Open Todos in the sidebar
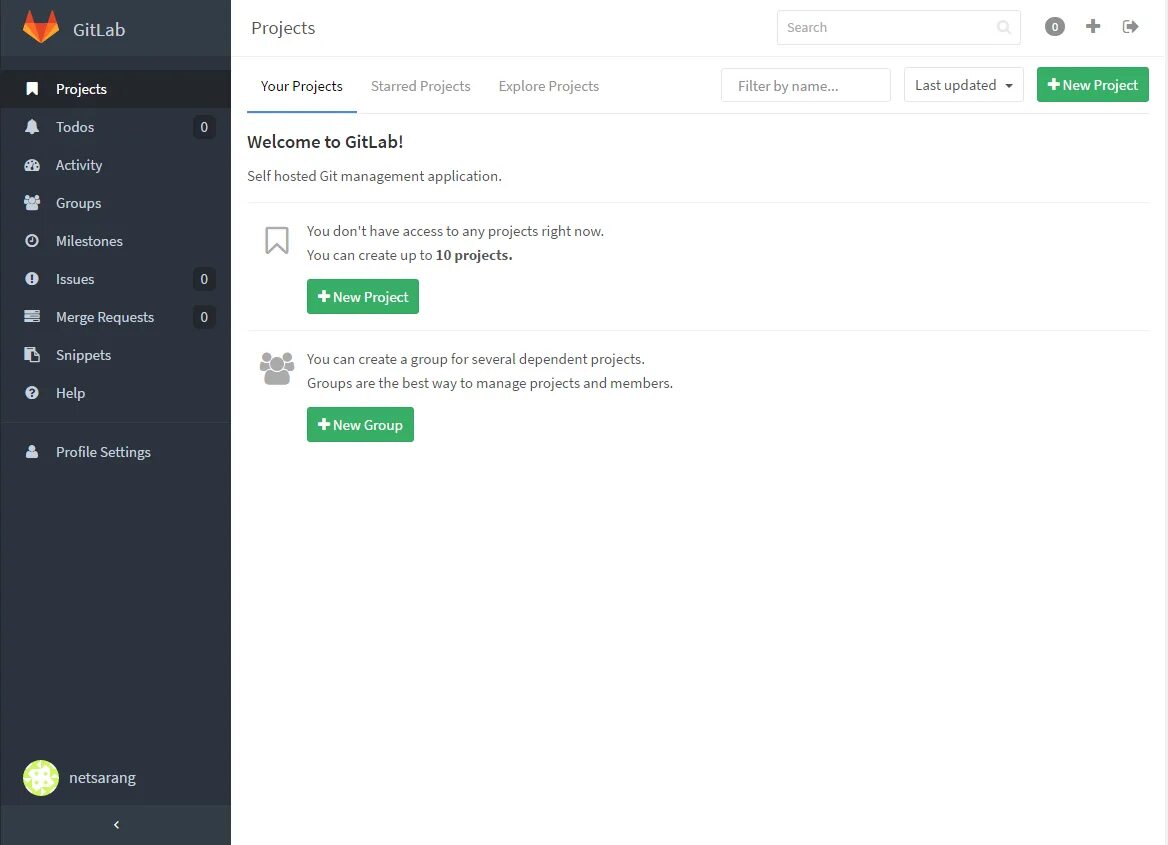 tap(115, 127)
